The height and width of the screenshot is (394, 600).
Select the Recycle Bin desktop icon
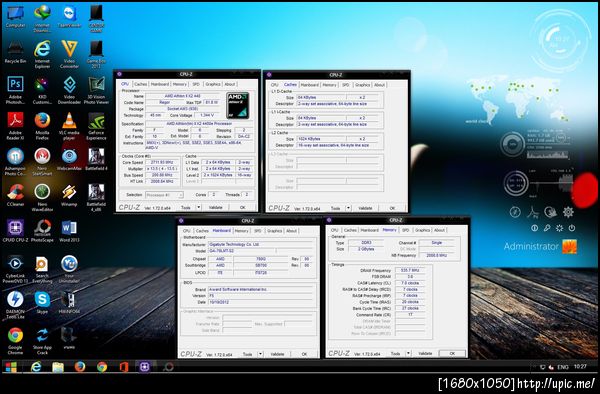(15, 52)
